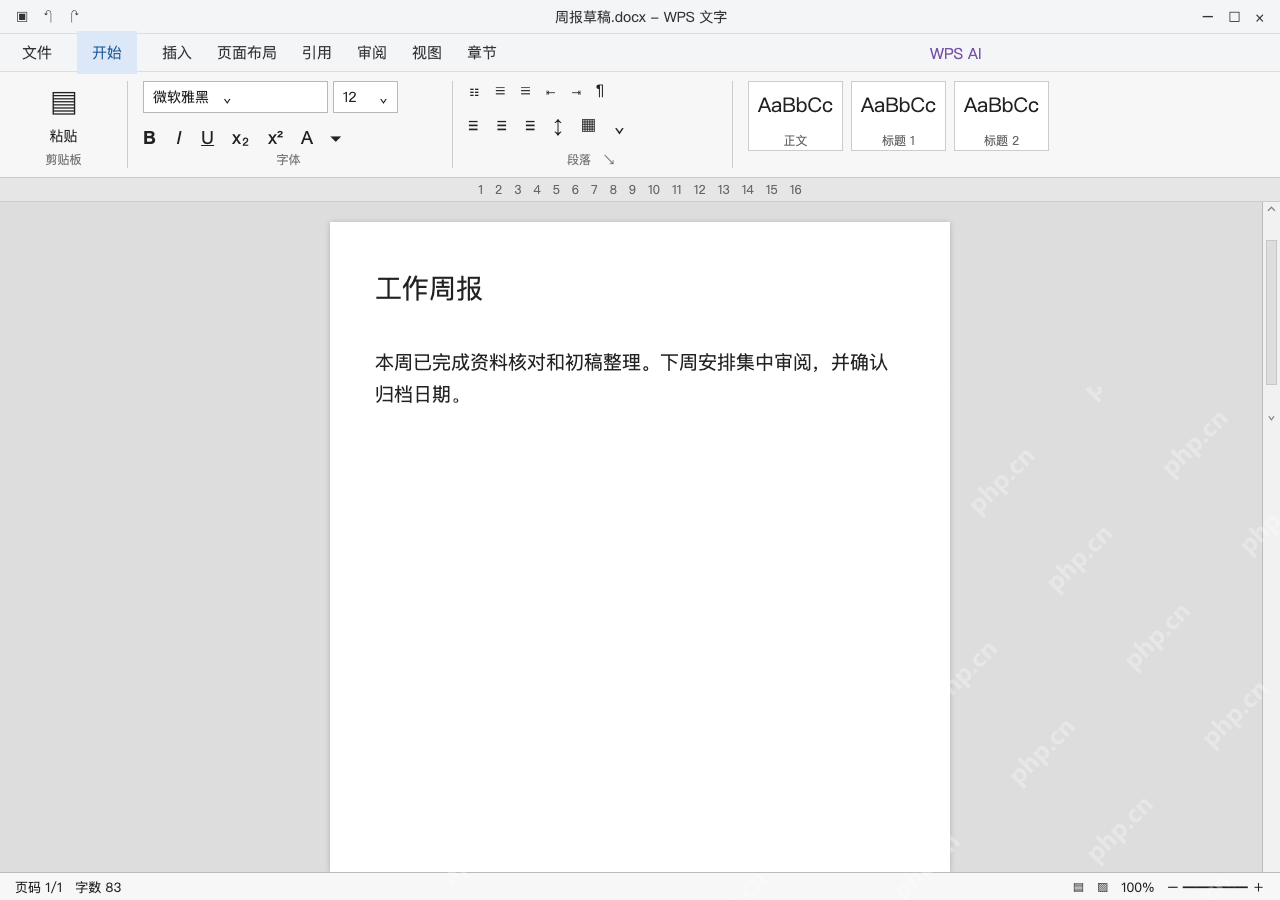Toggle bold formatting
The width and height of the screenshot is (1280, 900).
pos(149,138)
